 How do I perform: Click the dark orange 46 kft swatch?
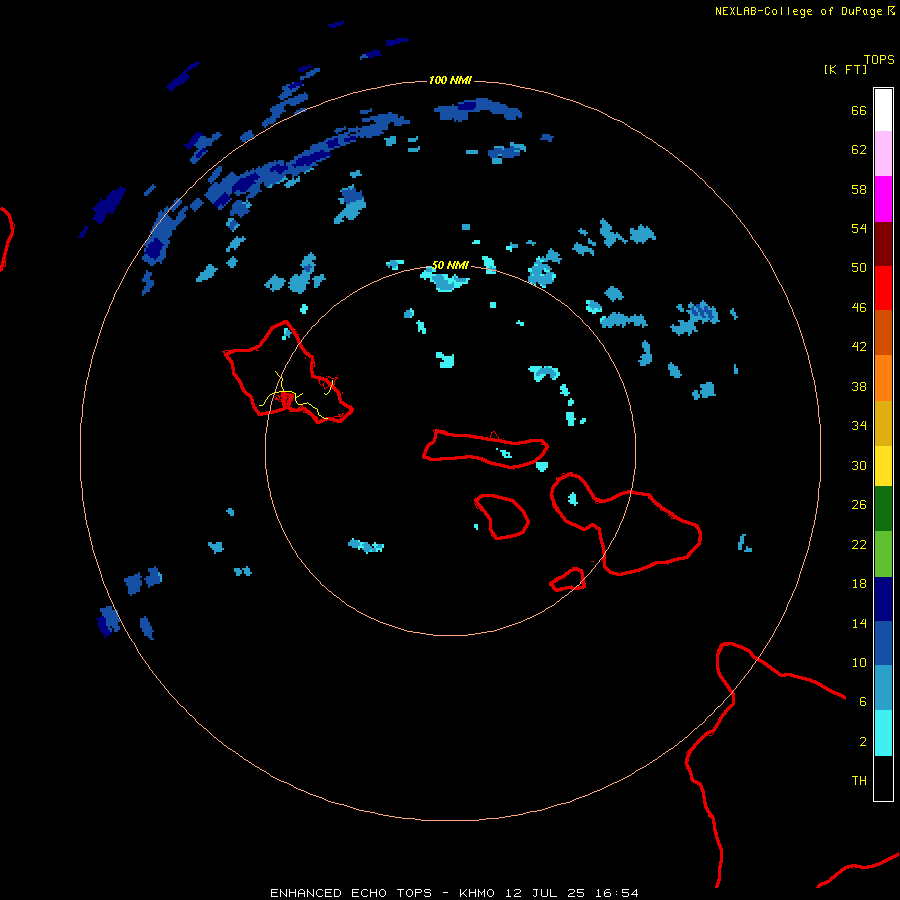883,332
